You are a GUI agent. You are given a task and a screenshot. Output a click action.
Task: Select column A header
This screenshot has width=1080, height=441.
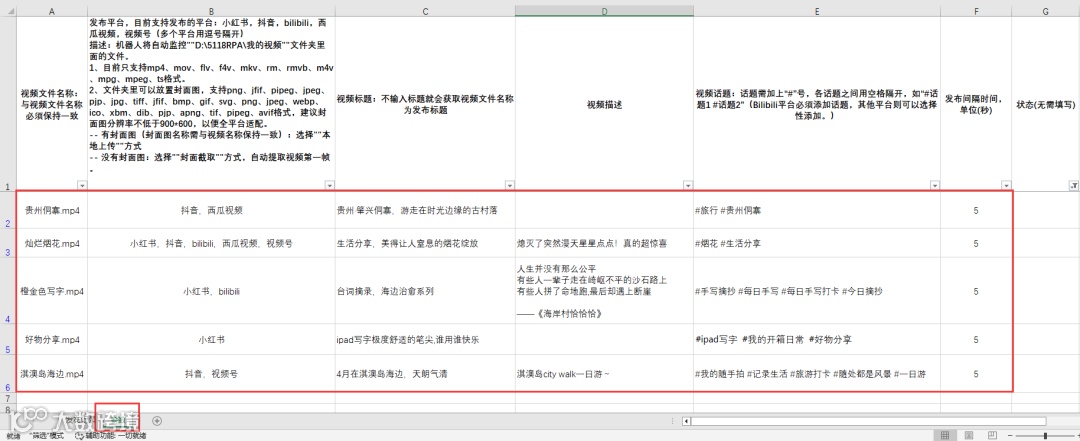(52, 10)
